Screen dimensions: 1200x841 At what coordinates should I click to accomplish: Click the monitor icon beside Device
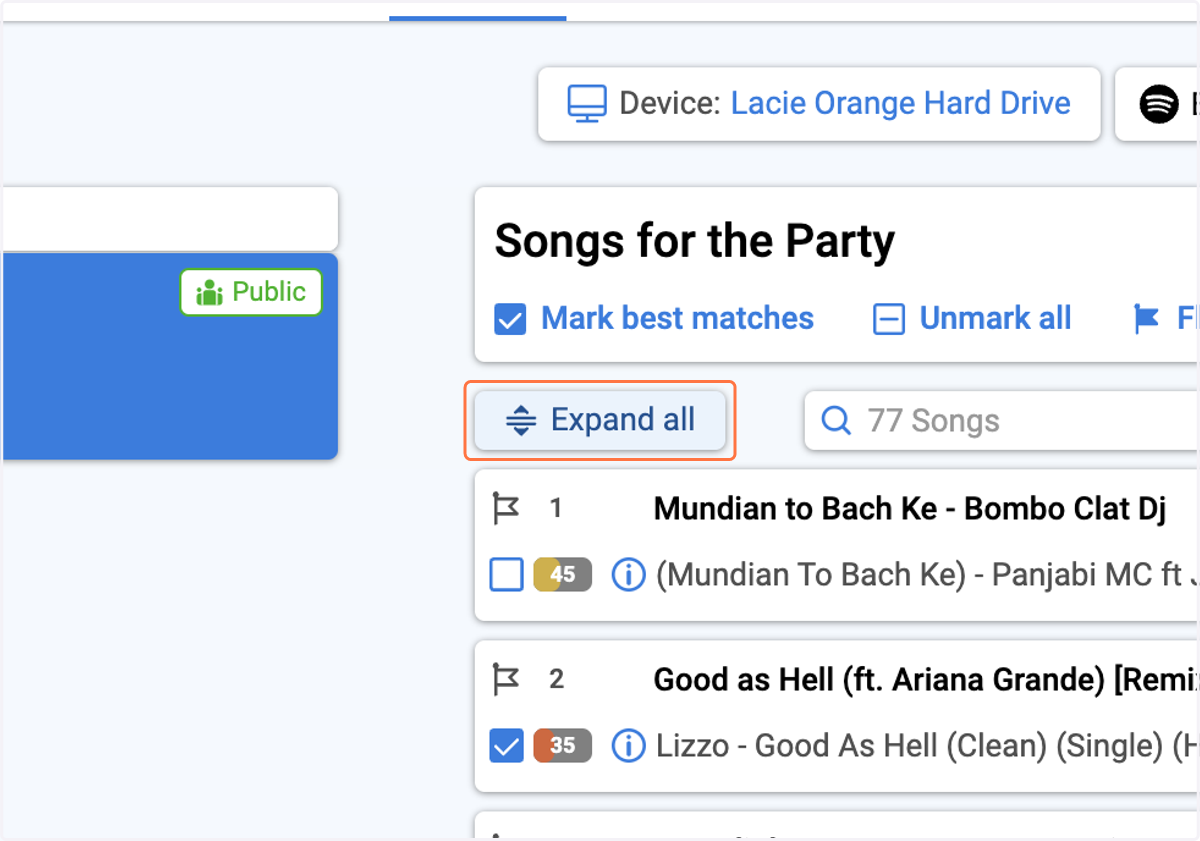point(587,104)
